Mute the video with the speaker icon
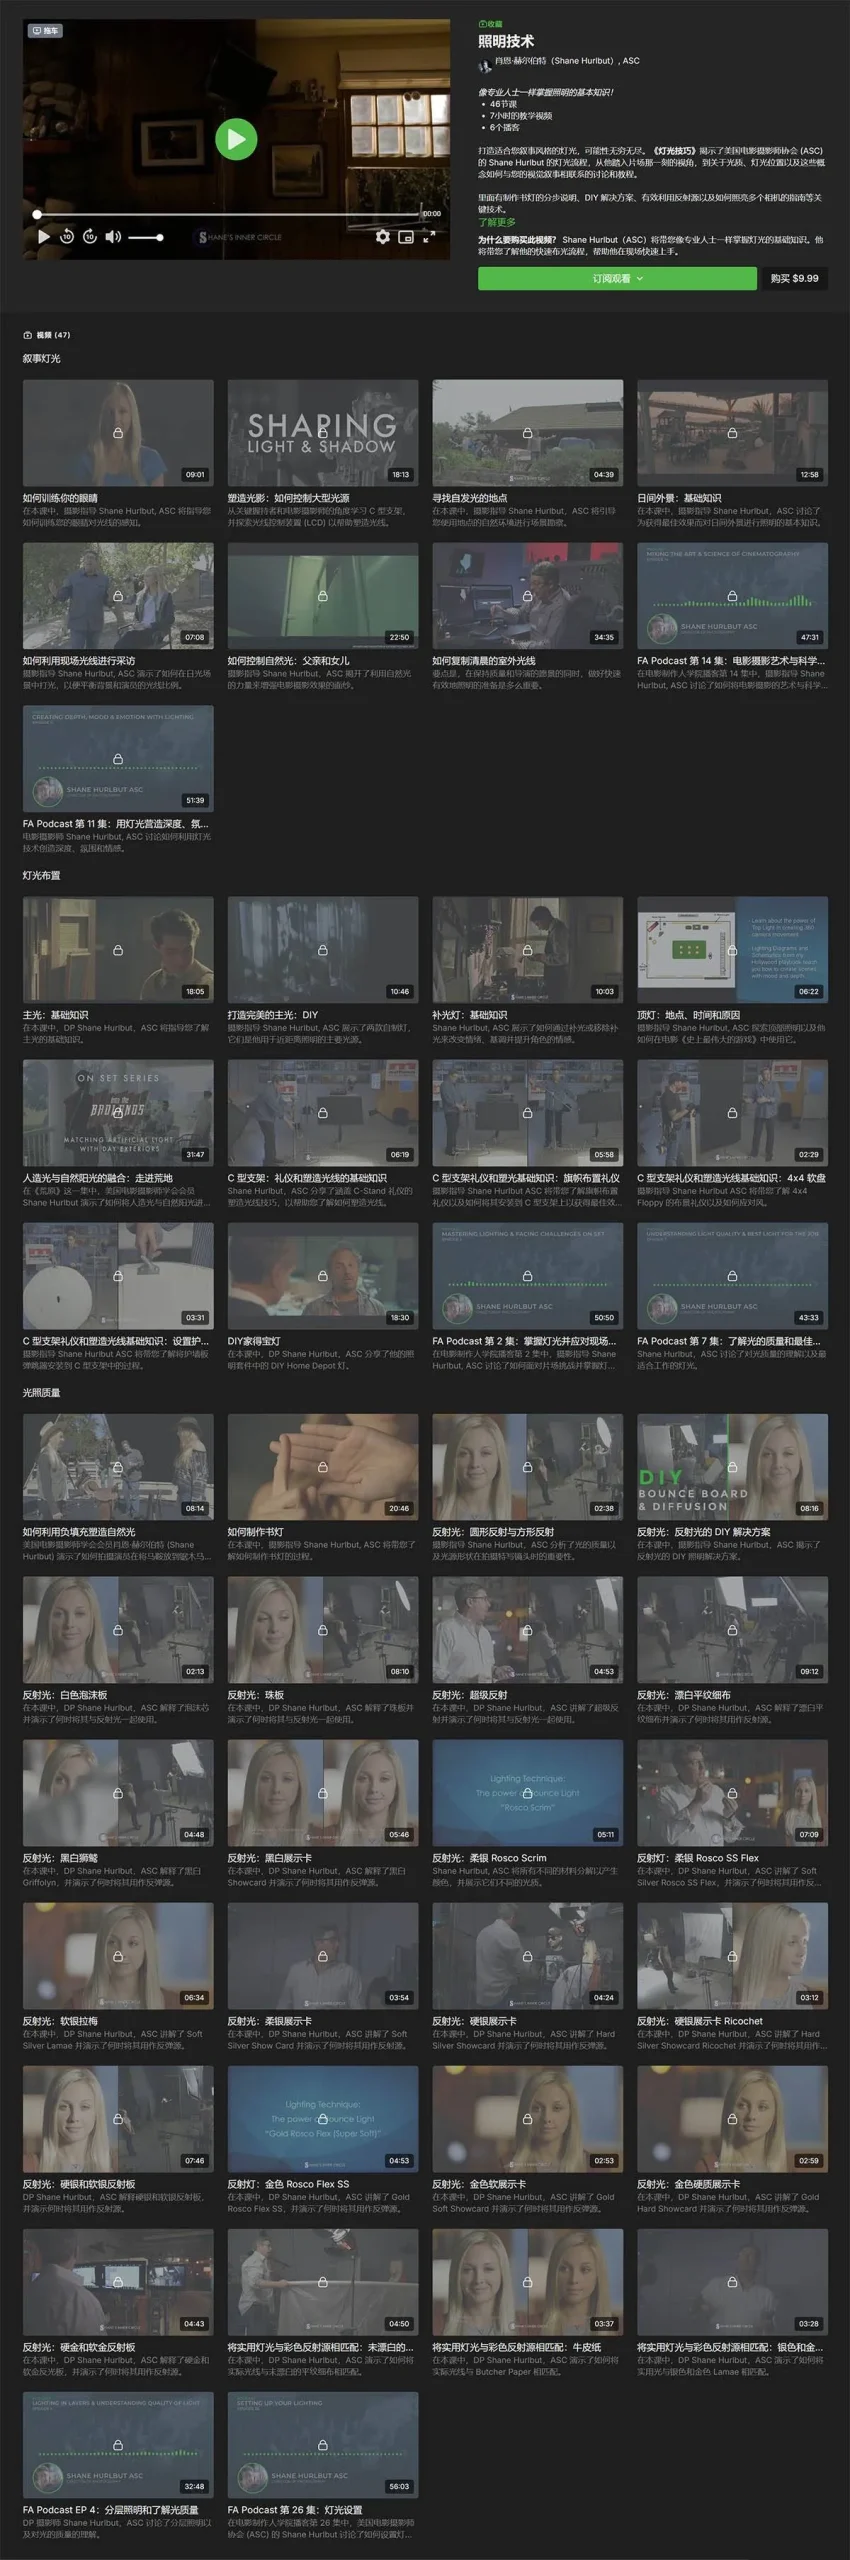The width and height of the screenshot is (850, 2560). point(113,237)
